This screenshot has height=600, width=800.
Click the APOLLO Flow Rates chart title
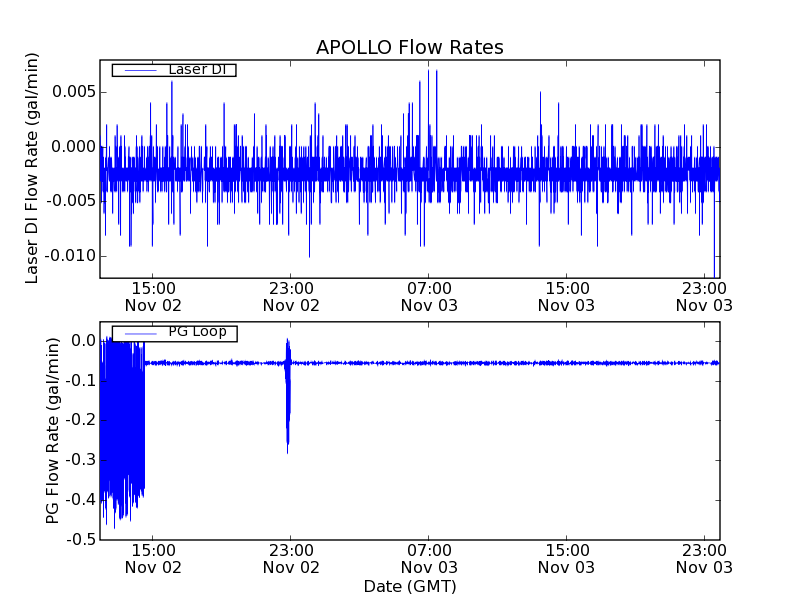pyautogui.click(x=409, y=48)
